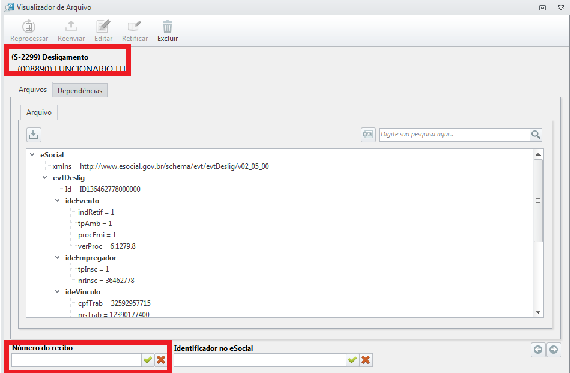Collapse the ideVinculo tree node
Image resolution: width=570 pixels, height=373 pixels.
click(x=57, y=292)
